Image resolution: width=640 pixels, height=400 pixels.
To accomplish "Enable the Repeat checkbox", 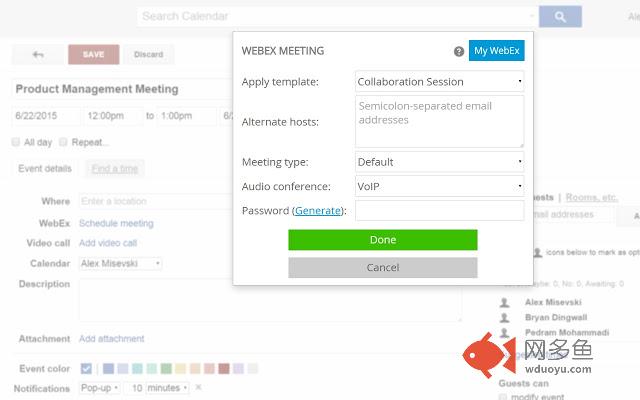I will 63,142.
